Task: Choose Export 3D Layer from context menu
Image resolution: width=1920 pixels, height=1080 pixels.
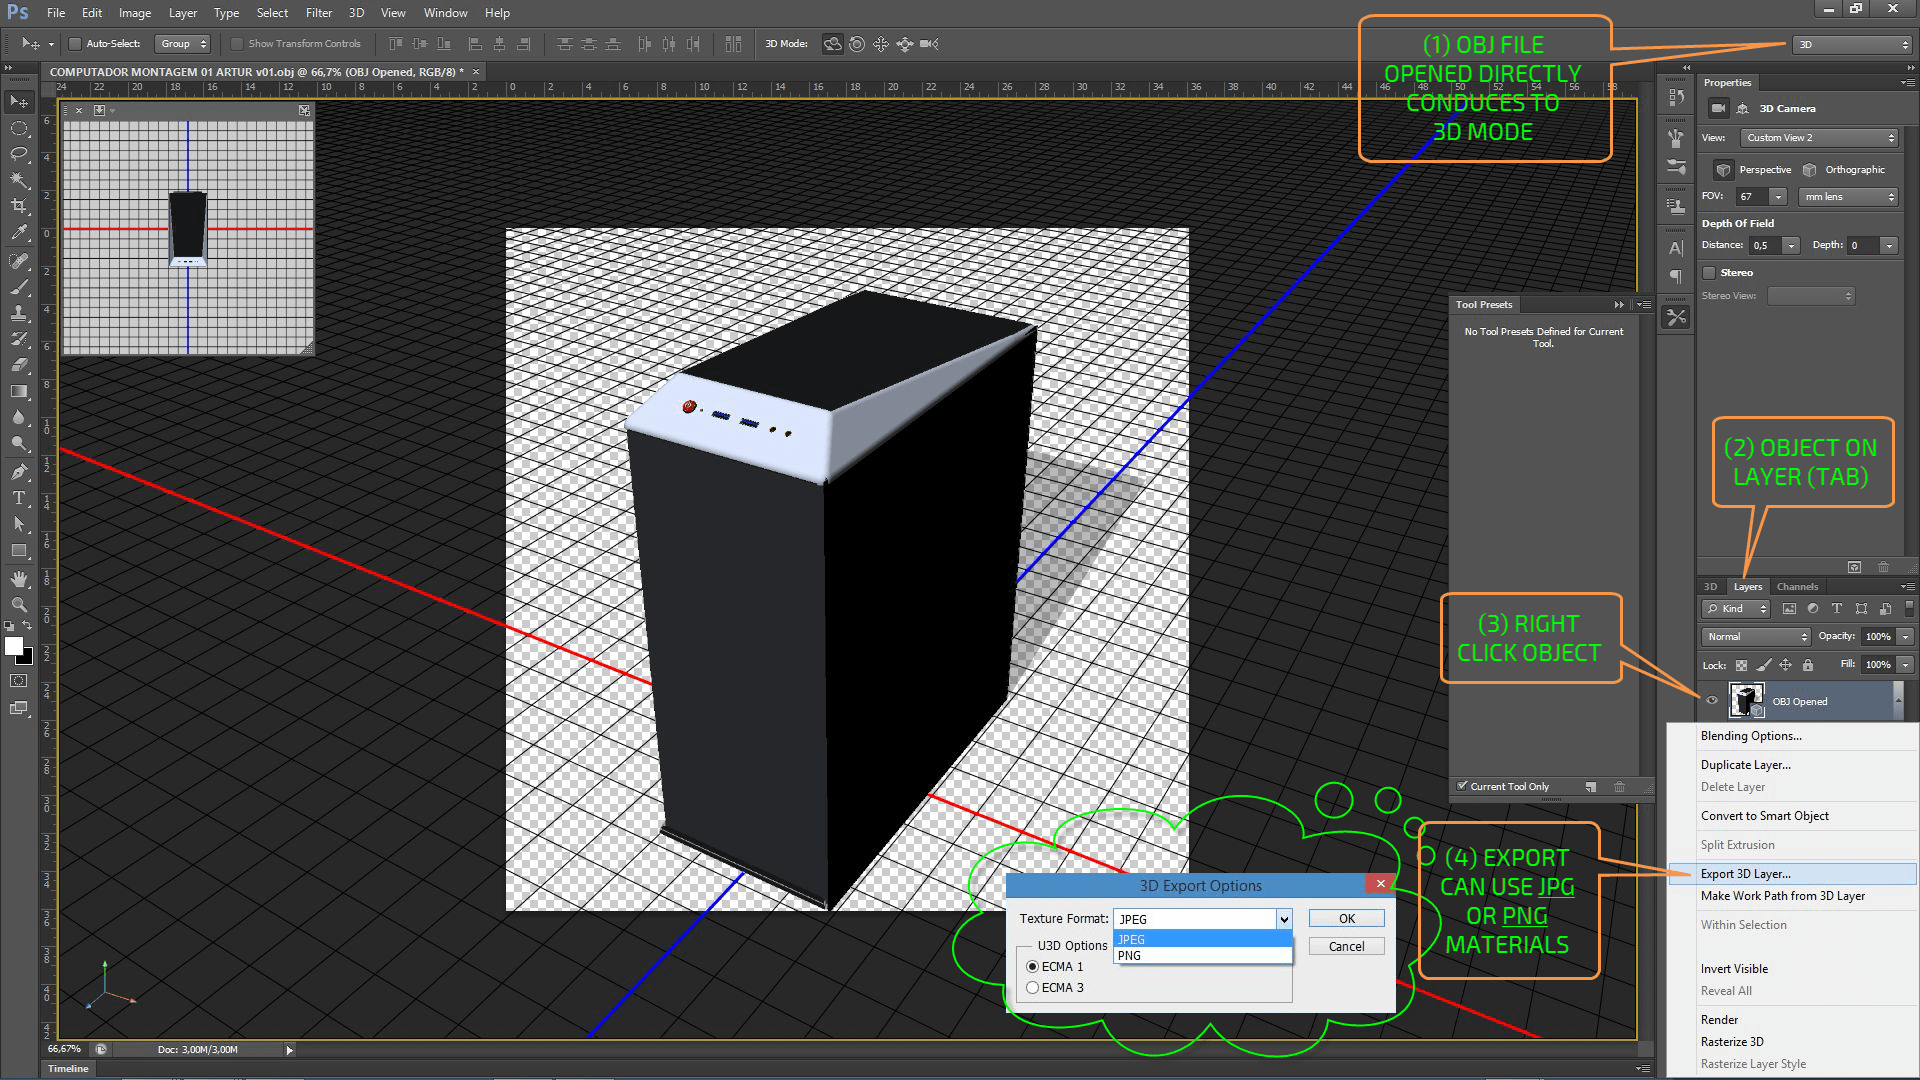Action: tap(1745, 874)
